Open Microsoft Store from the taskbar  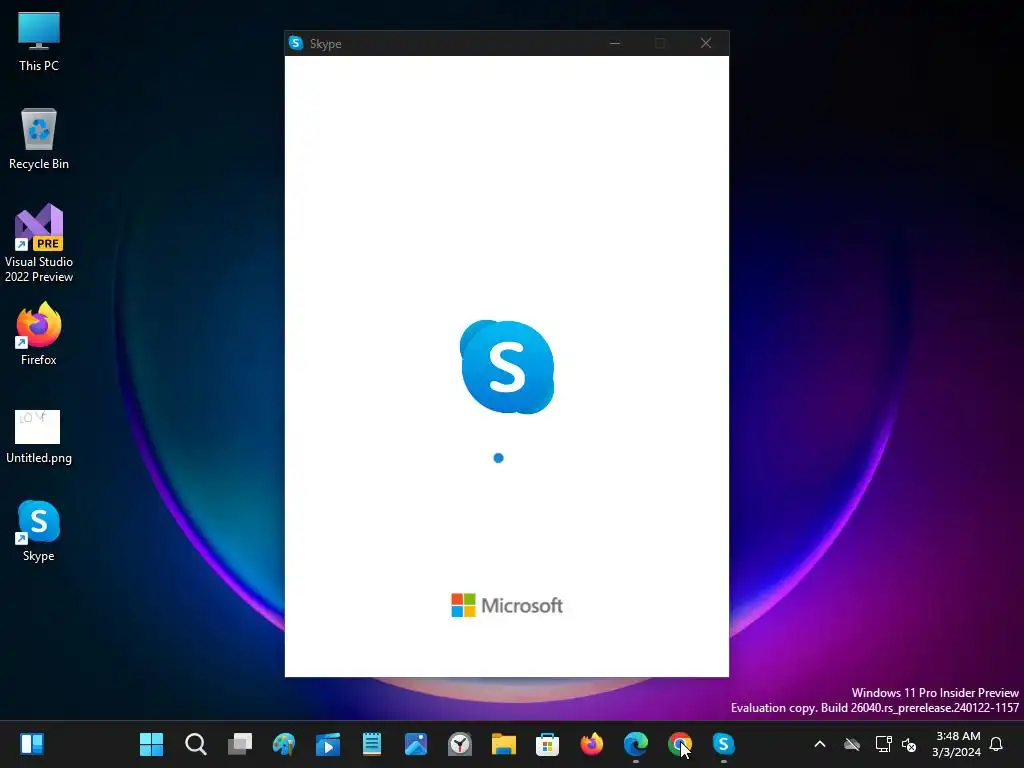click(547, 744)
